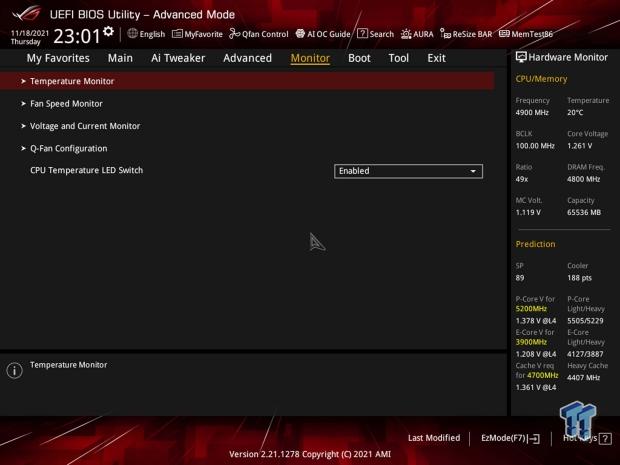Open the Ai Tweaker tab
Image resolution: width=620 pixels, height=465 pixels.
178,58
